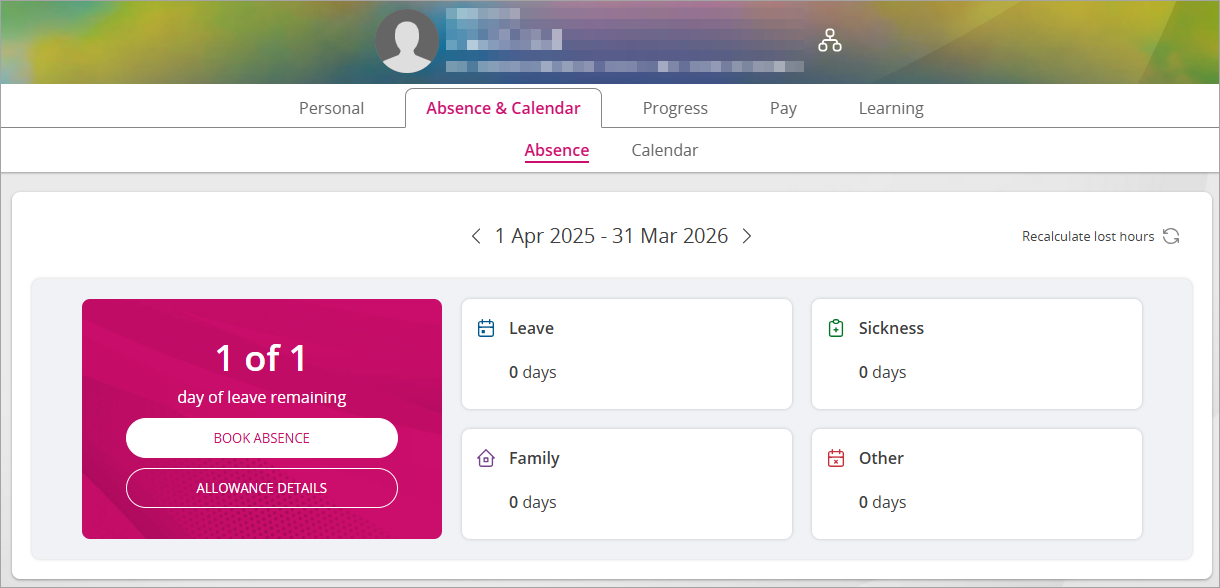Open the Pay tab
Viewport: 1220px width, 588px height.
pos(783,108)
